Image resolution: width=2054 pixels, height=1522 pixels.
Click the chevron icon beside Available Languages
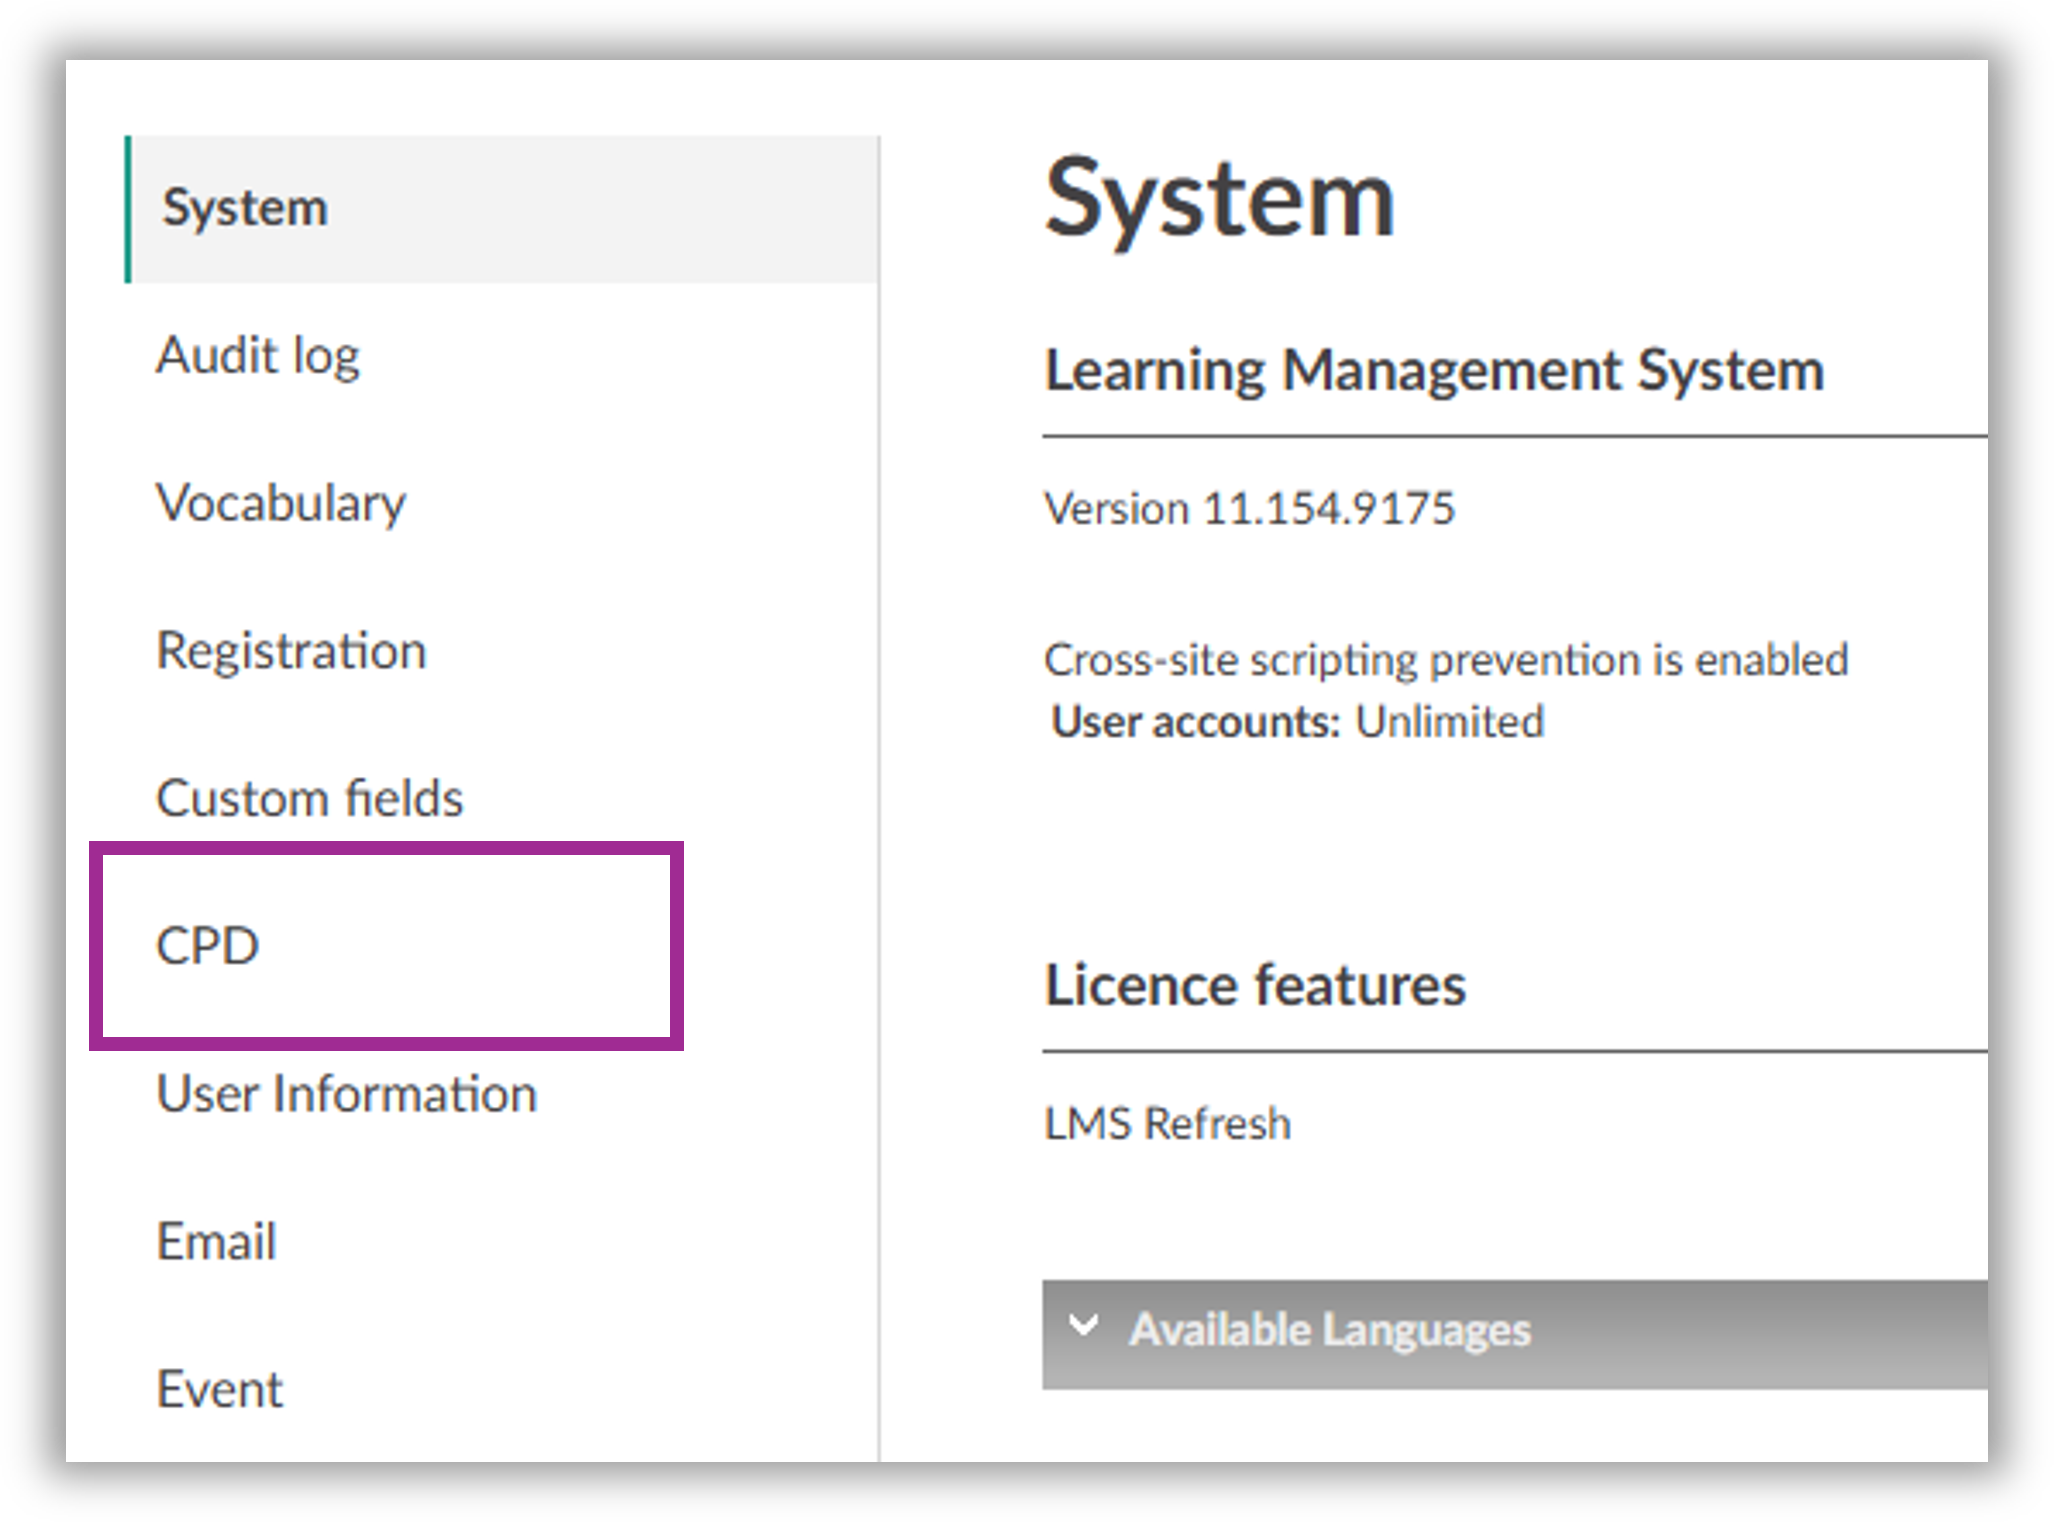1084,1327
